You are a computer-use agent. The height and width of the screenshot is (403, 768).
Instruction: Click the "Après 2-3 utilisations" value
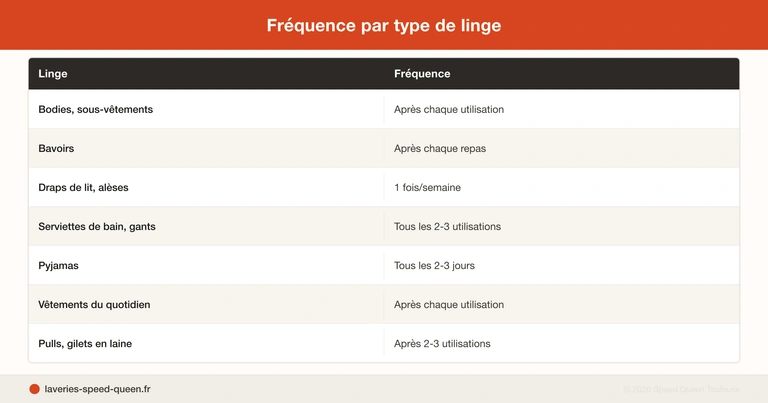tap(442, 343)
